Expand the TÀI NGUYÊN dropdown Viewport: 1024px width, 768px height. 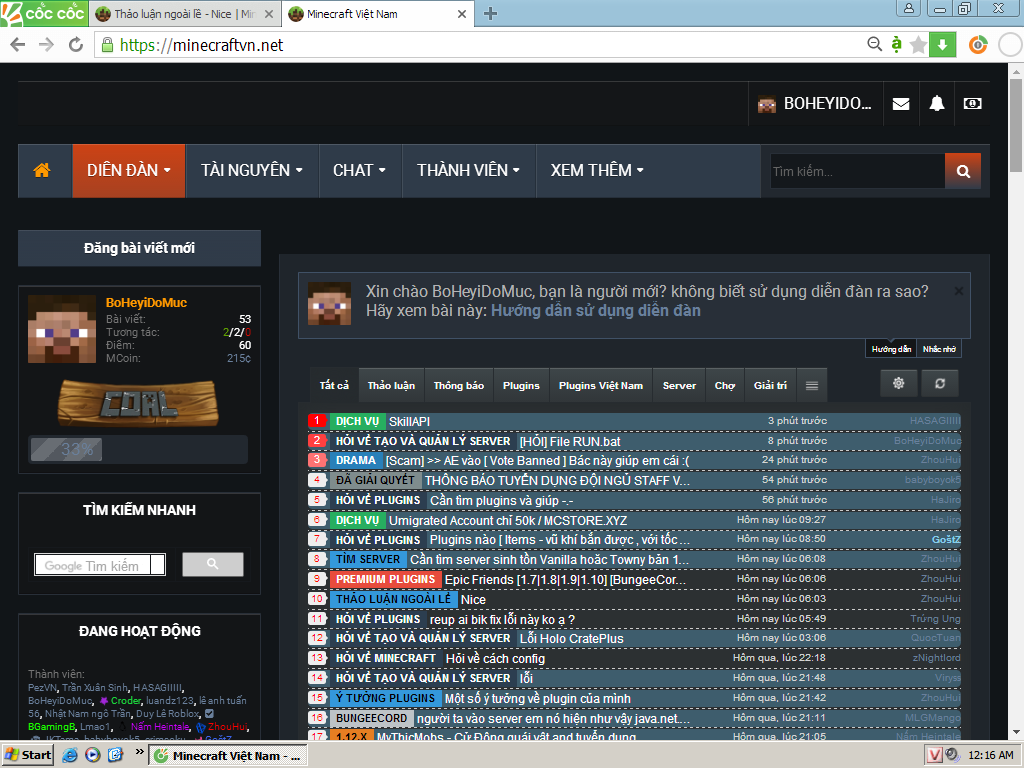coord(252,170)
